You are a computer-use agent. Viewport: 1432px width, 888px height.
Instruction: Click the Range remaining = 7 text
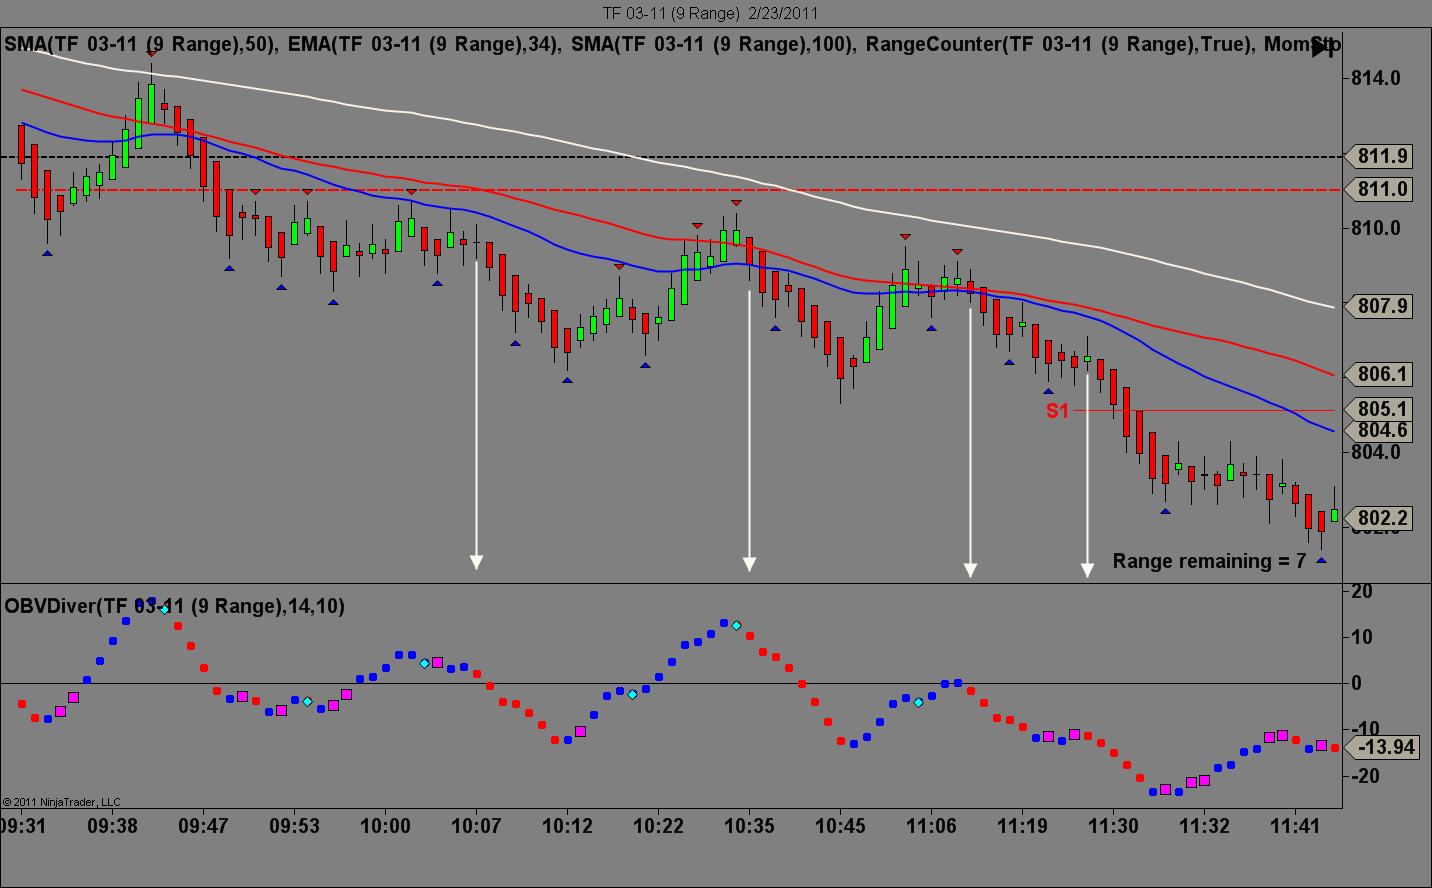point(1209,561)
